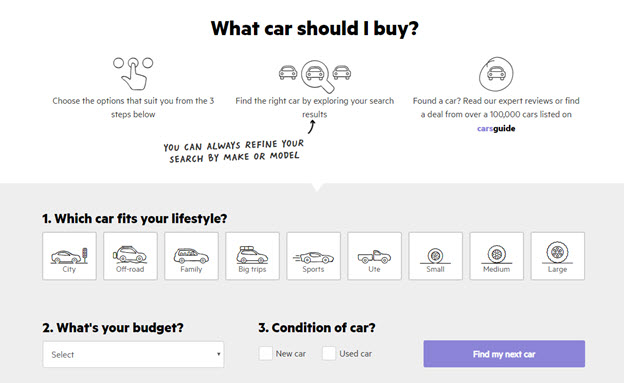Select the Large wheel size tile
The height and width of the screenshot is (383, 624).
558,256
